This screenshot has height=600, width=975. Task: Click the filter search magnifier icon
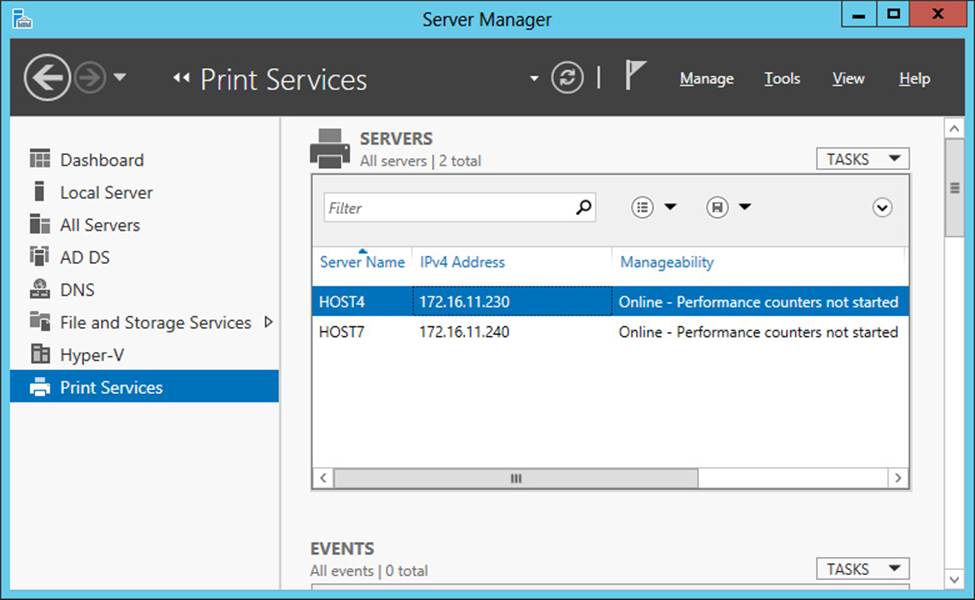point(583,207)
